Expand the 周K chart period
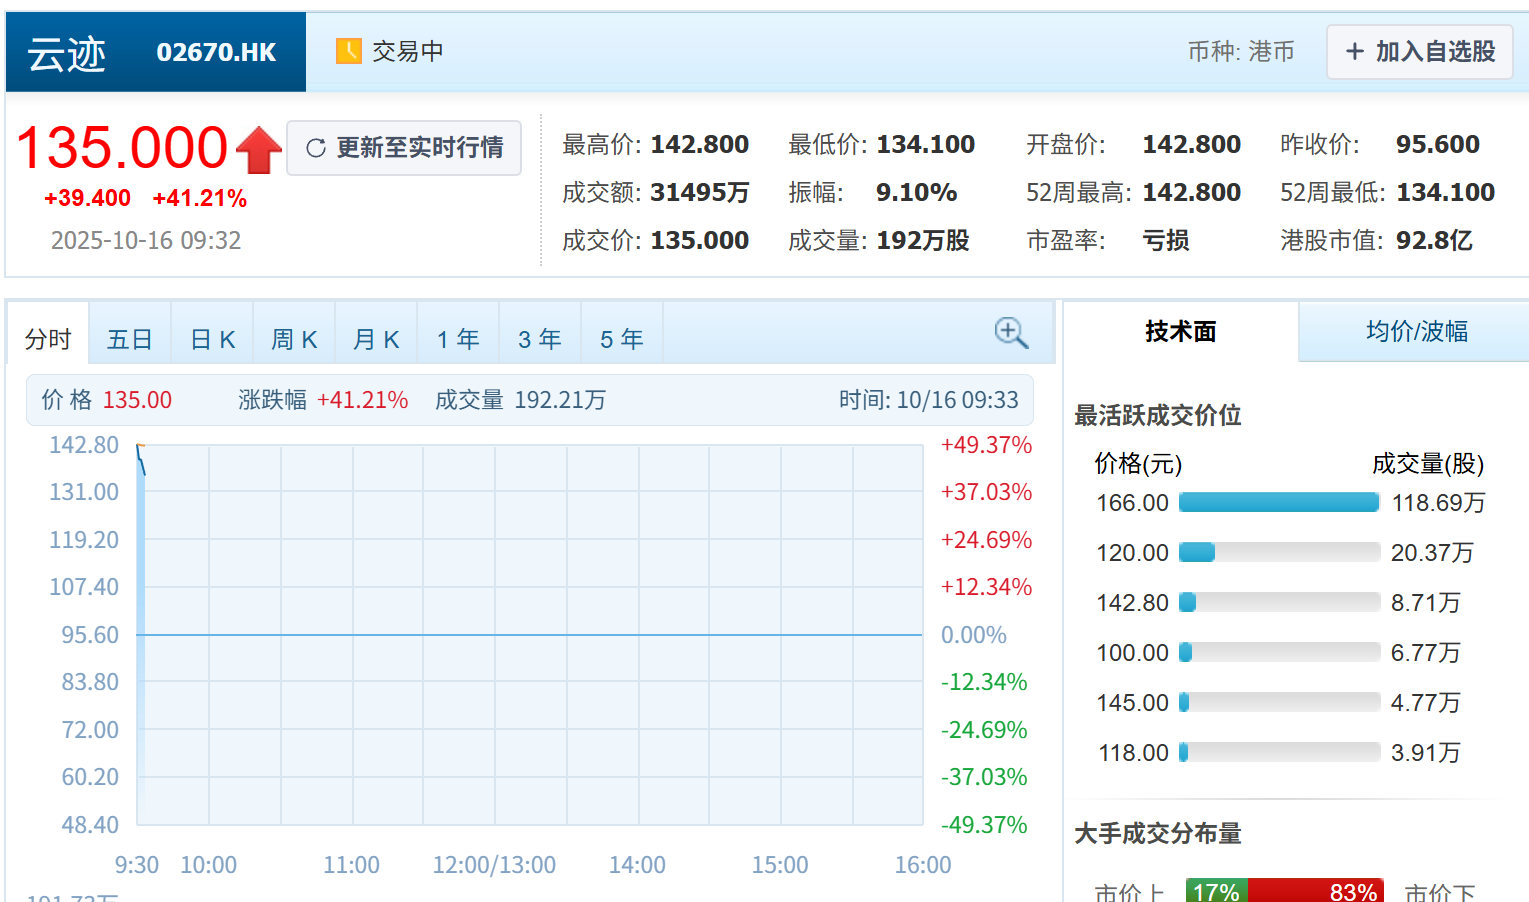The image size is (1529, 902). (x=293, y=337)
